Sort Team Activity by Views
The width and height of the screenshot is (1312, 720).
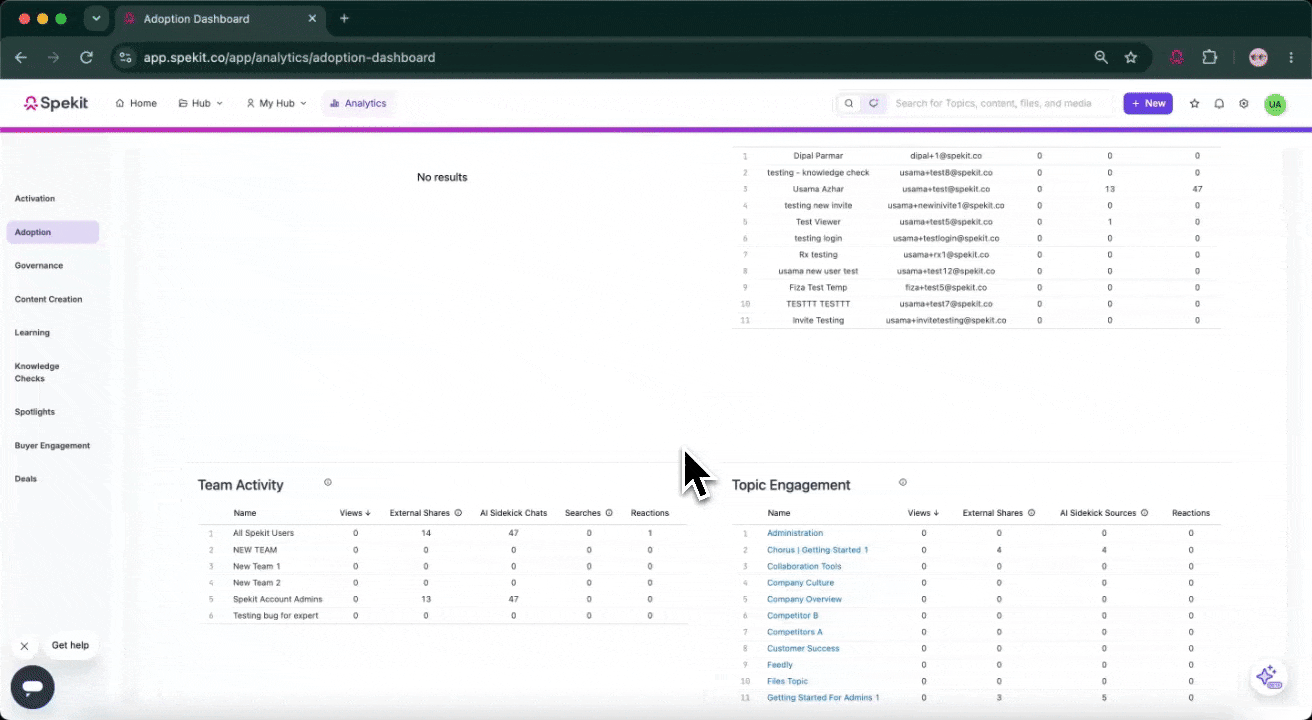pyautogui.click(x=355, y=513)
